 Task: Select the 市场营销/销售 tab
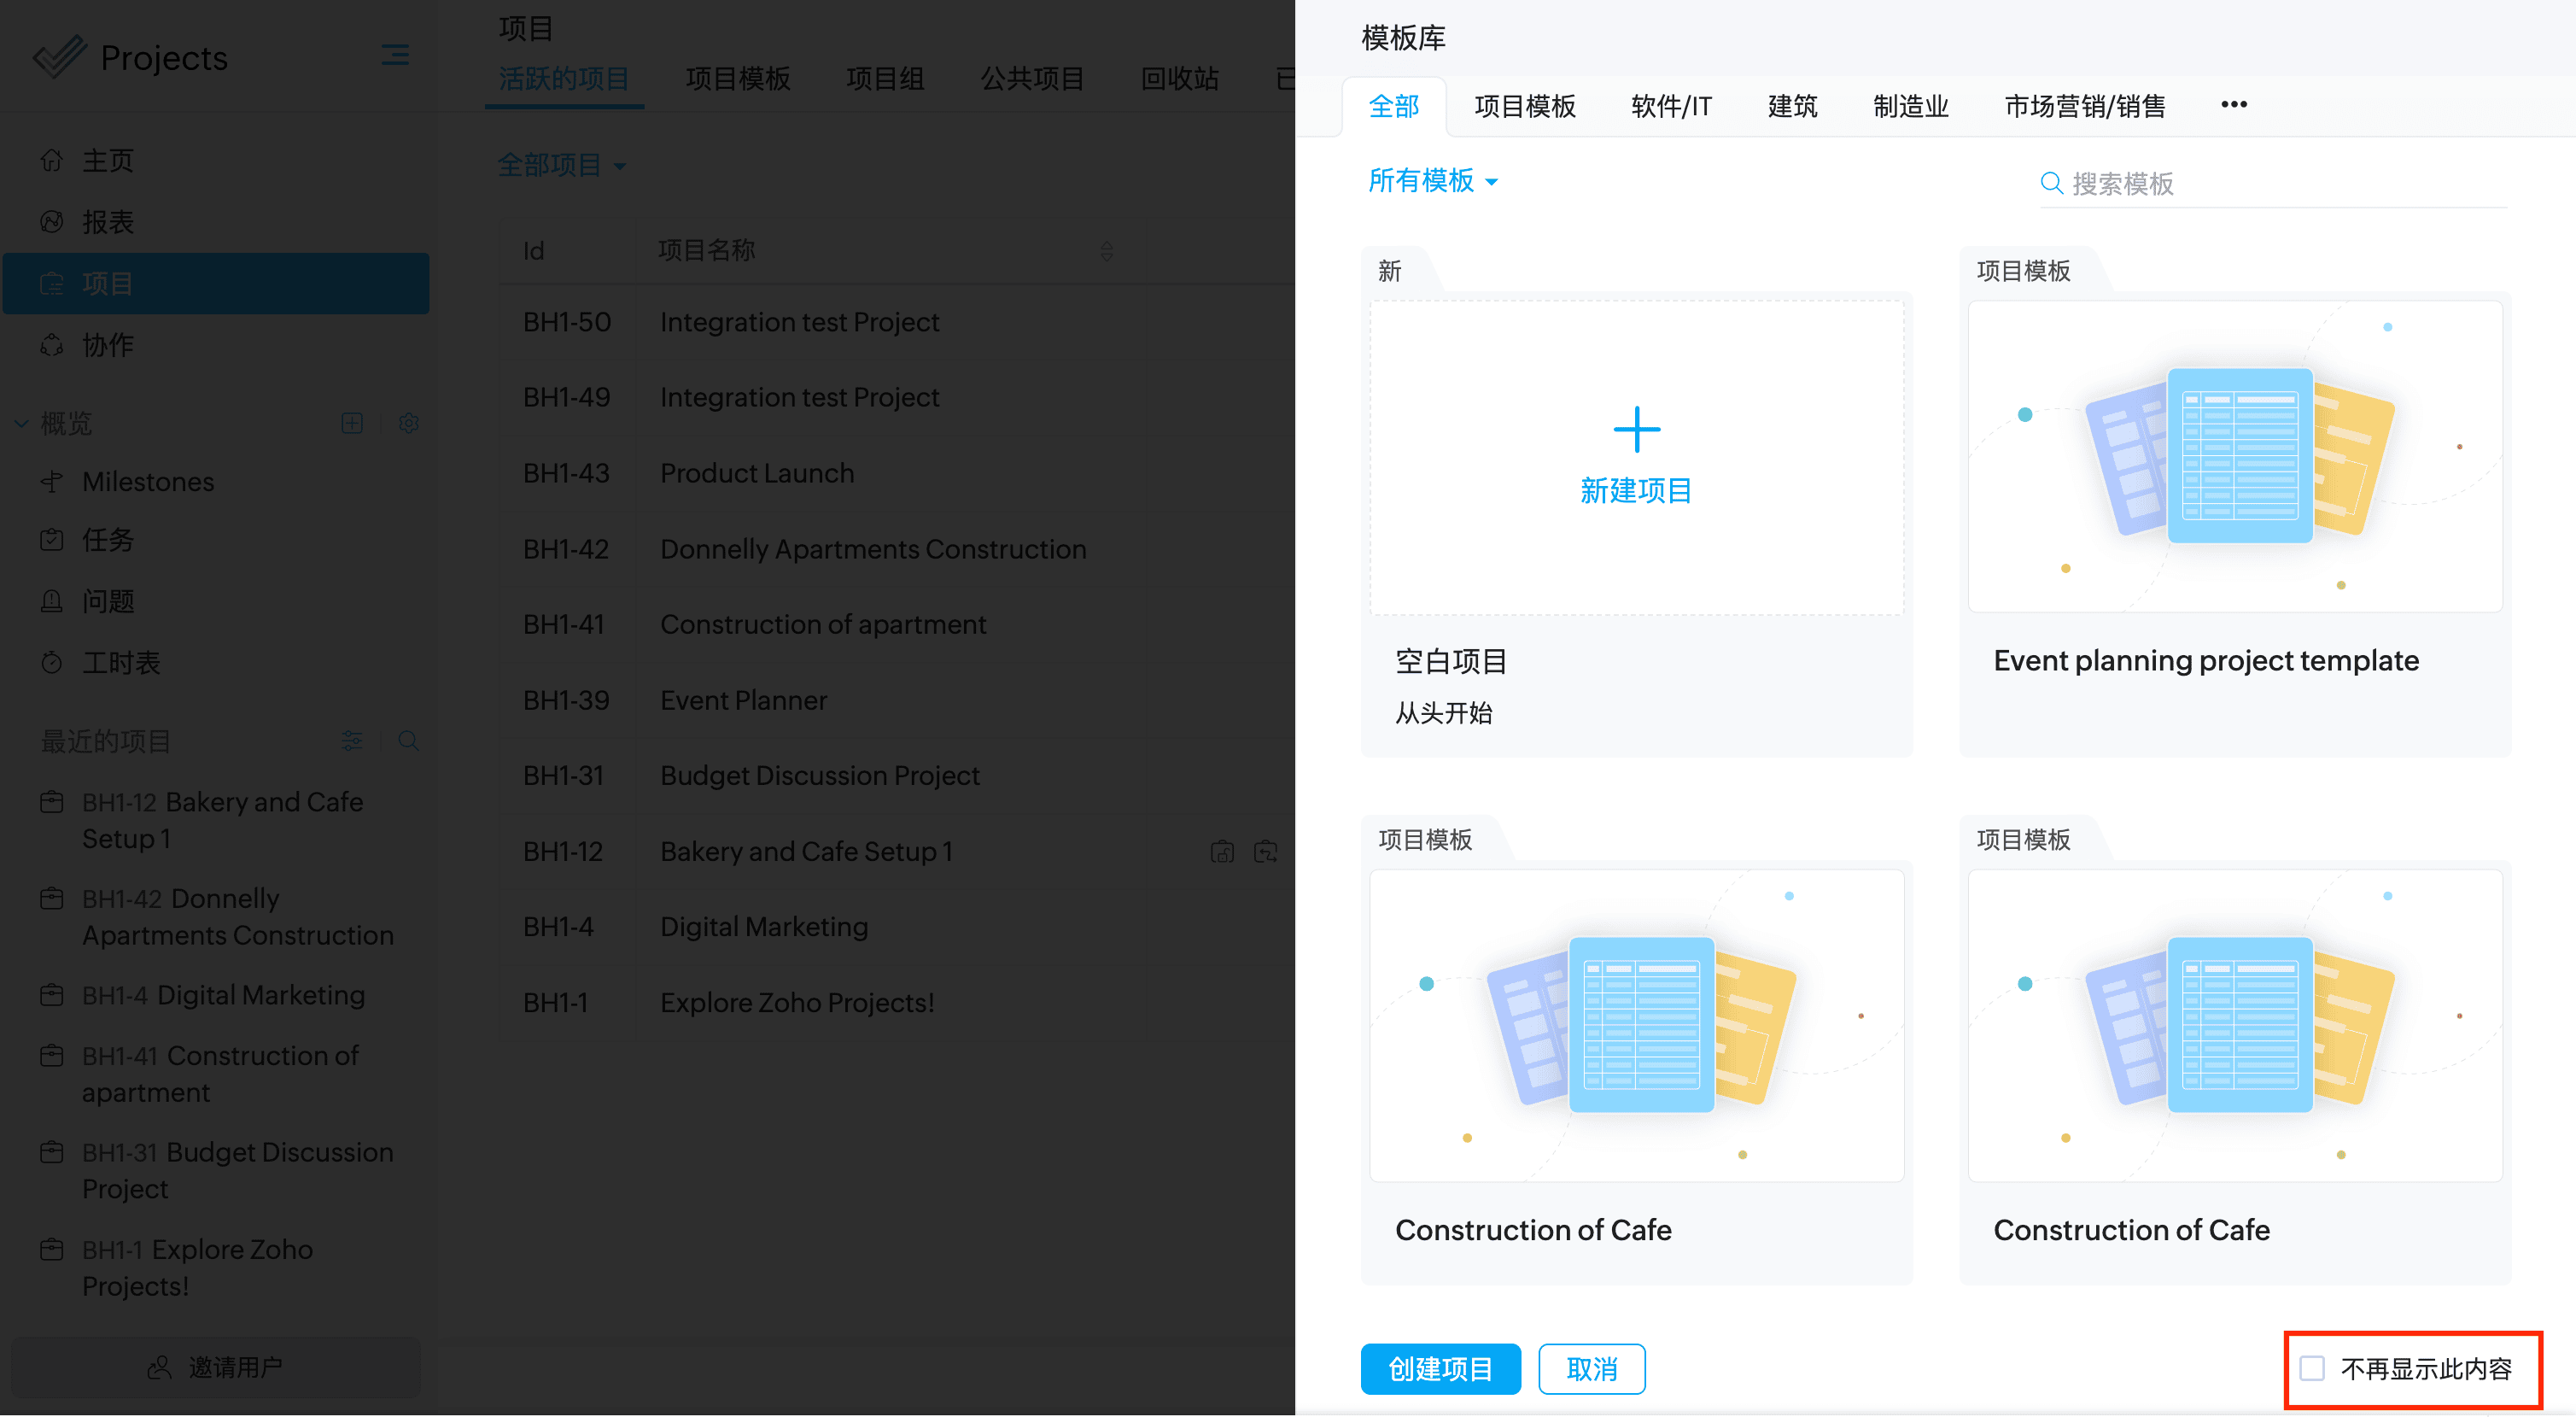point(2085,106)
